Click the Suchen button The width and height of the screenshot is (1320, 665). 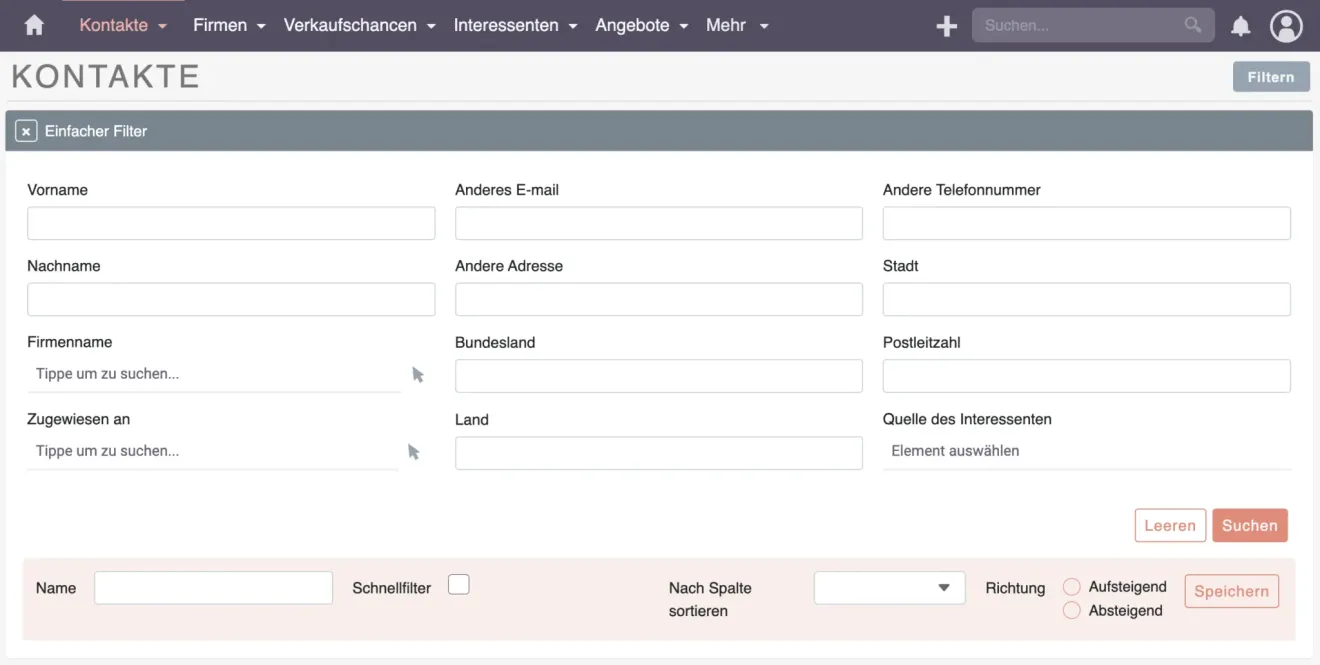coord(1249,525)
